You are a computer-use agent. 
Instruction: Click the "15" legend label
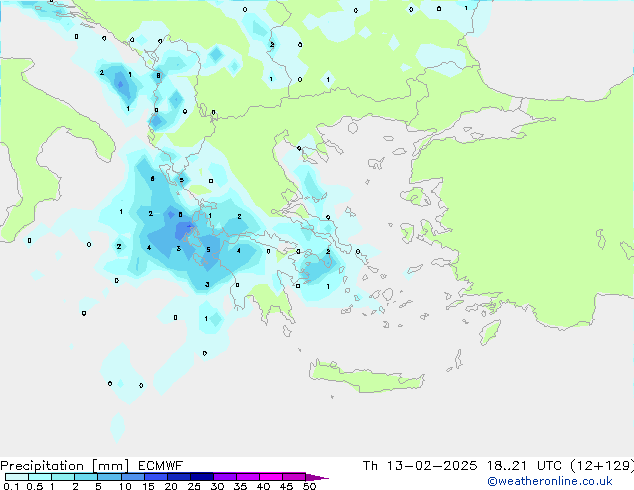coord(148,486)
